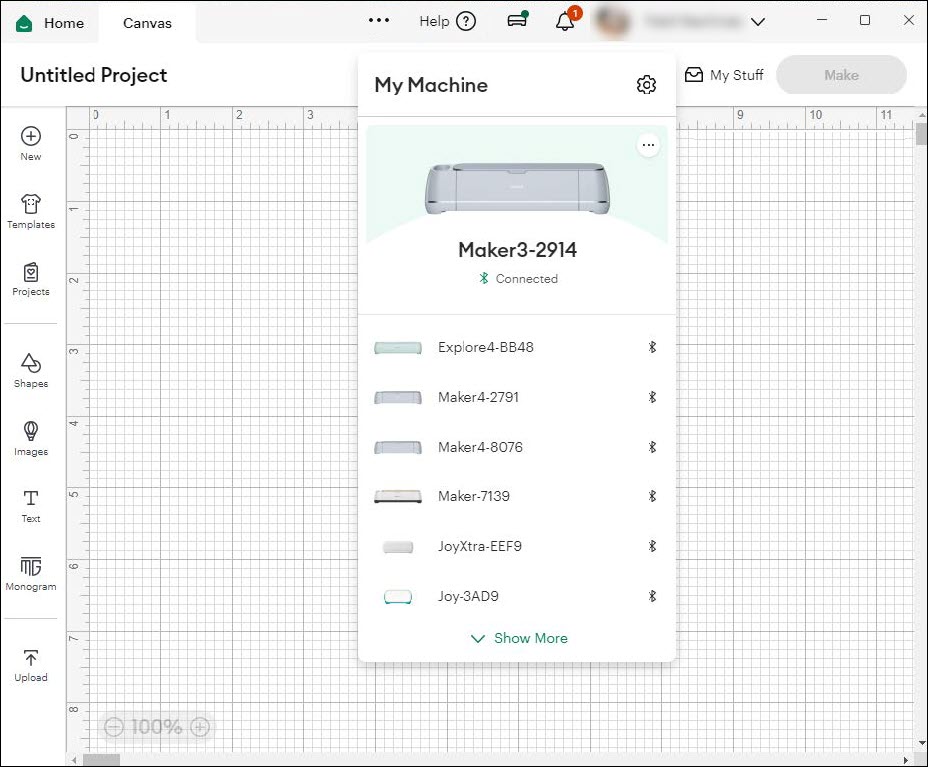The height and width of the screenshot is (767, 928).
Task: Click Bluetooth icon for Maker4-2791
Action: 652,397
